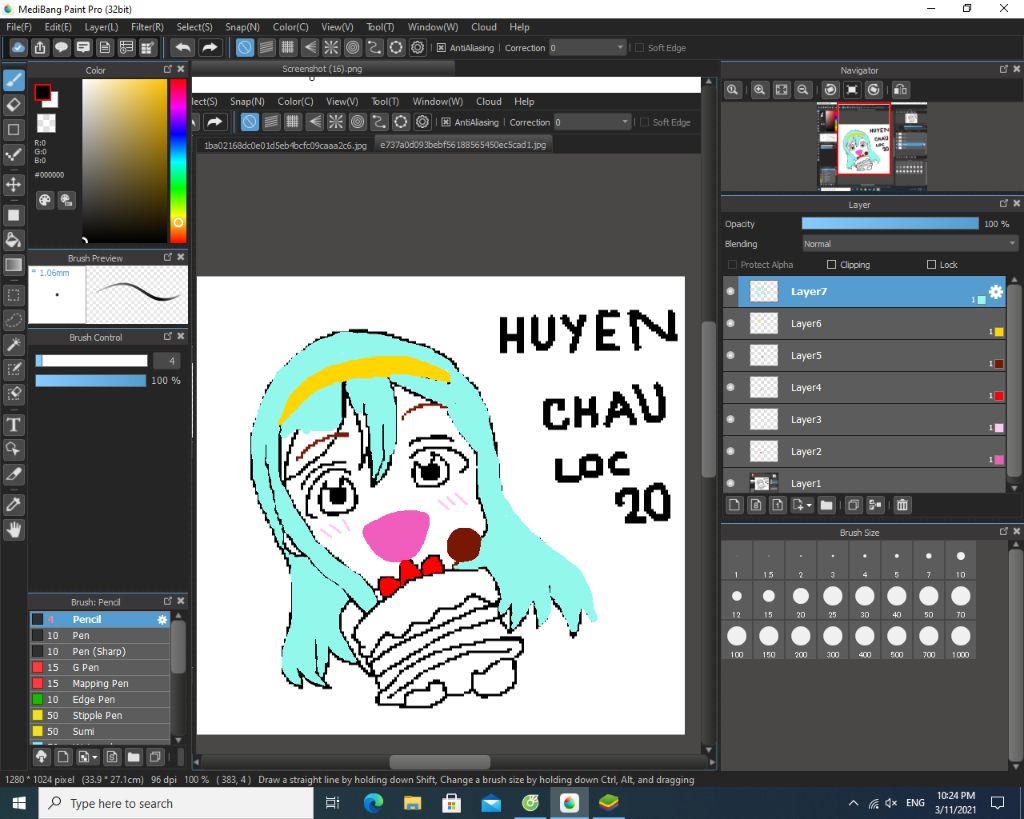Hide Layer6 using its visibility dot

730,323
